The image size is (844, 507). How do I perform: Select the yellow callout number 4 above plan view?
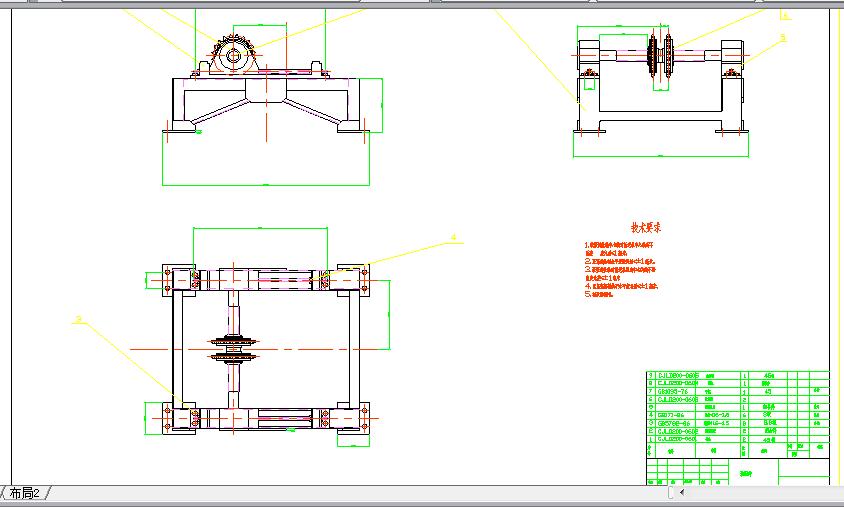pyautogui.click(x=453, y=237)
